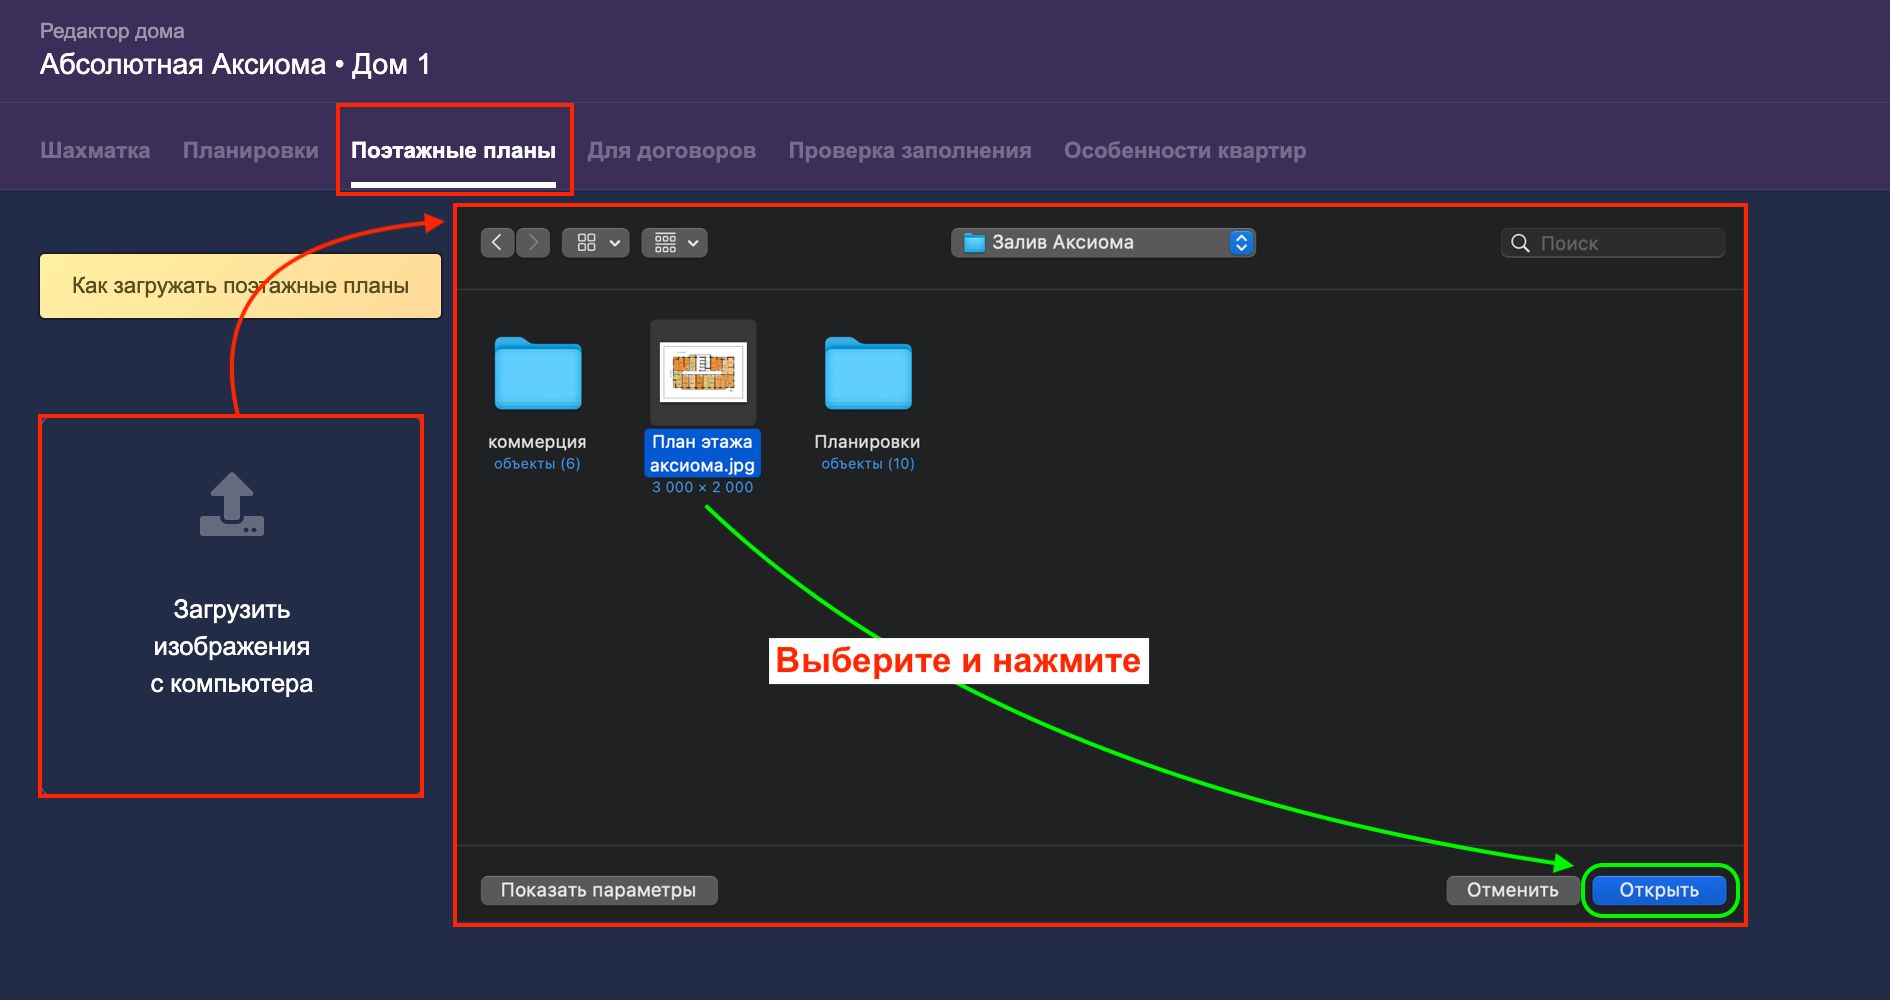Open the icon view mode dropdown
The height and width of the screenshot is (1000, 1890).
pyautogui.click(x=596, y=243)
